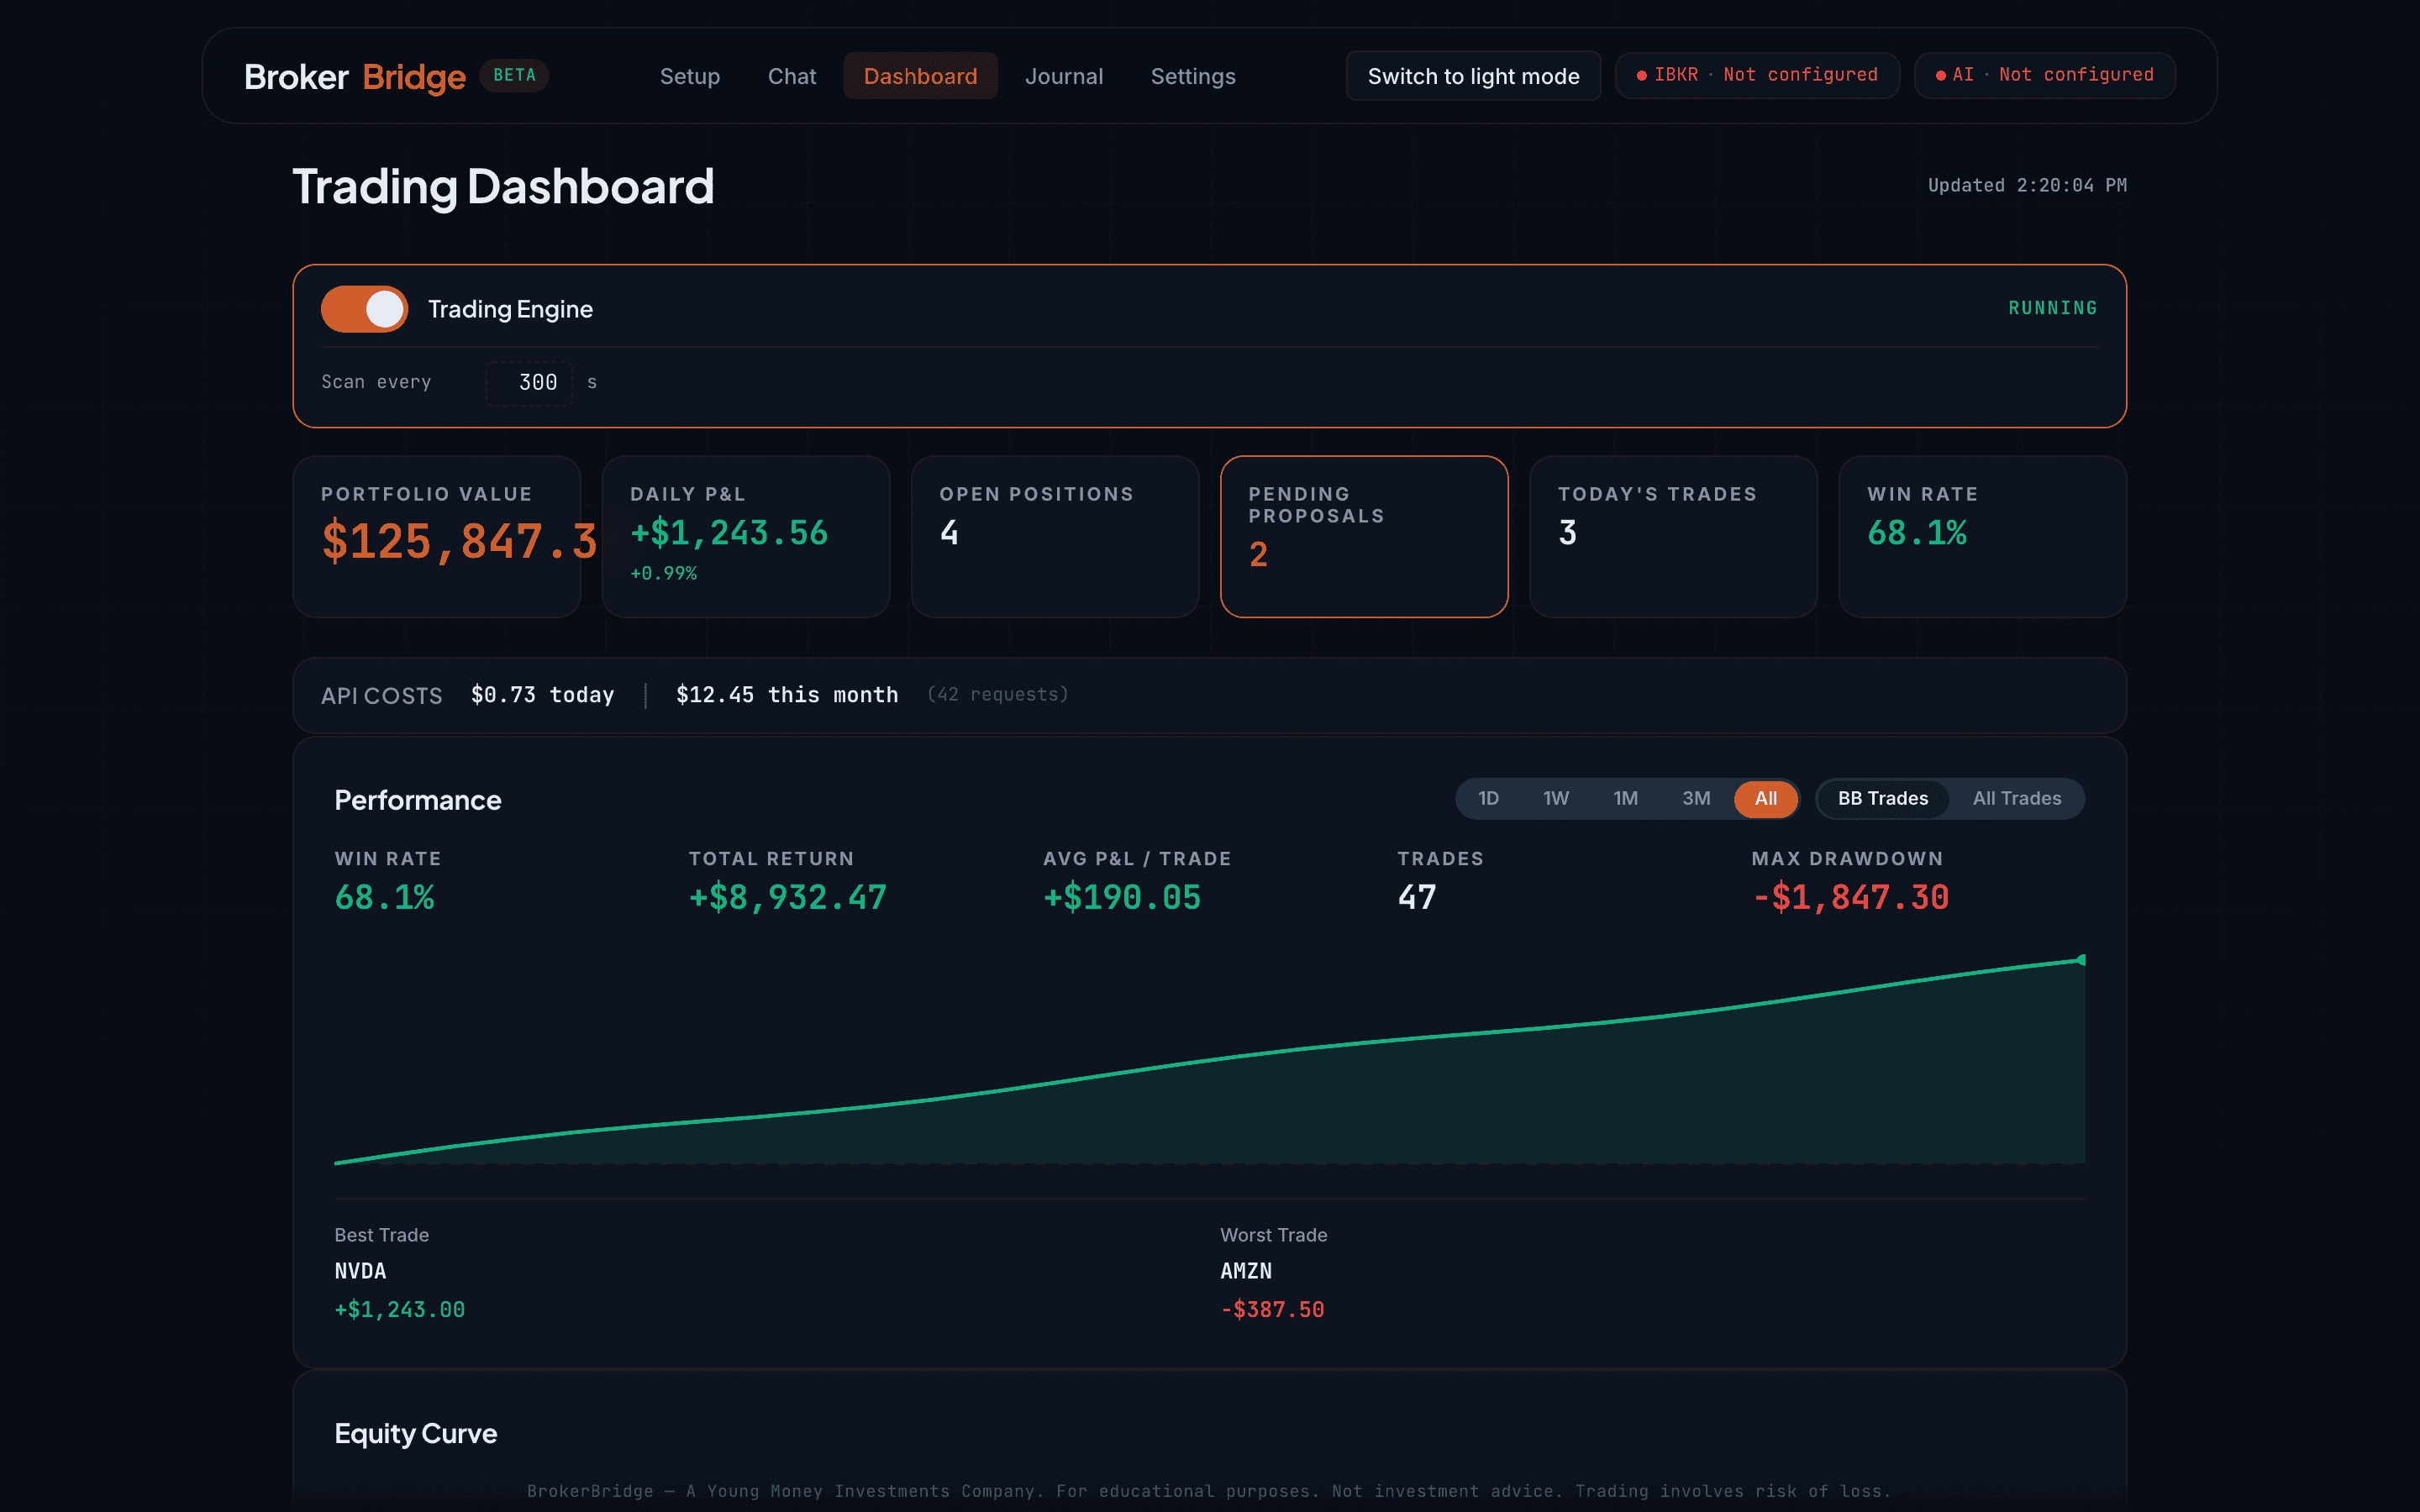Click the $12.45 this month cost
The width and height of the screenshot is (2420, 1512).
[x=787, y=695]
